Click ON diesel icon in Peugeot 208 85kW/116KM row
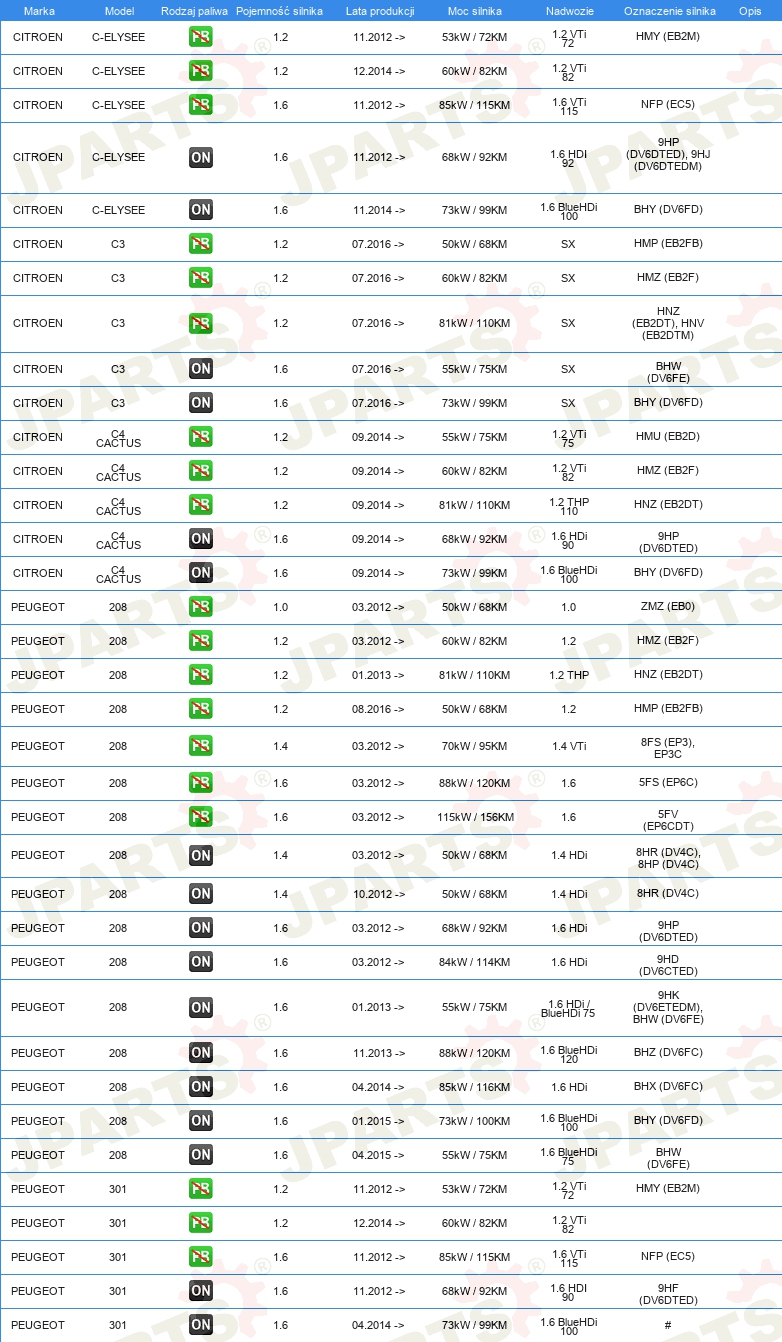Screen dimensions: 782x1342 201,1087
